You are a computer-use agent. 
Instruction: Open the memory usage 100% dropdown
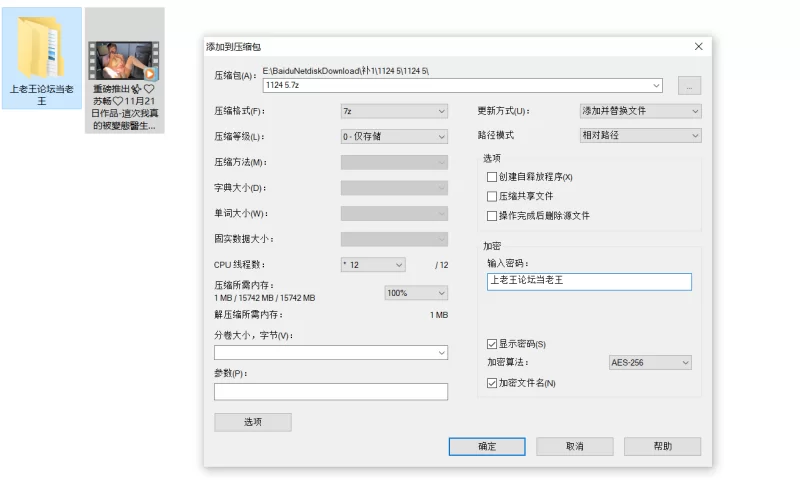tap(416, 293)
